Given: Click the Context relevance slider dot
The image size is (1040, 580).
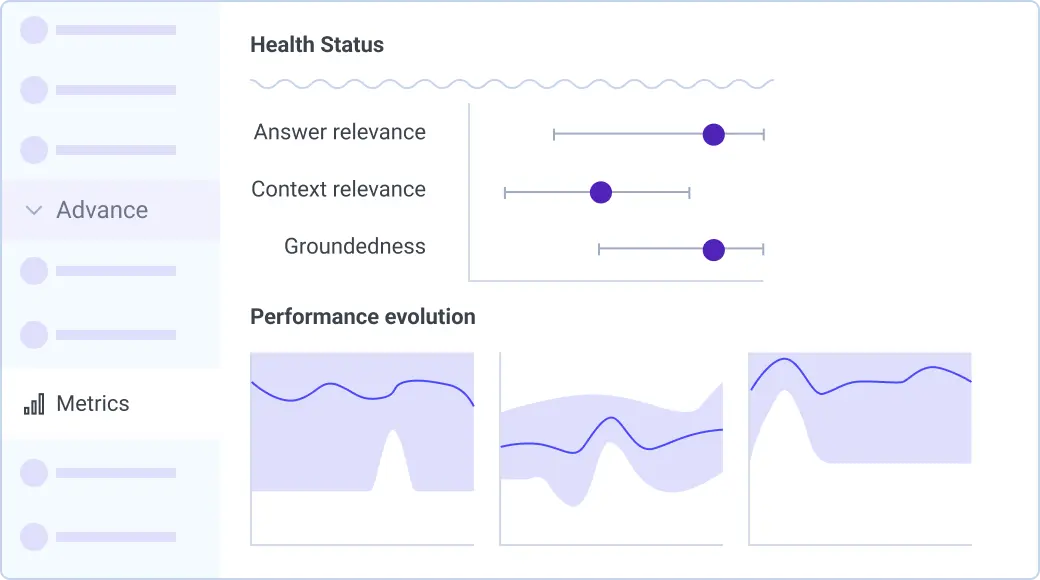Looking at the screenshot, I should (600, 192).
